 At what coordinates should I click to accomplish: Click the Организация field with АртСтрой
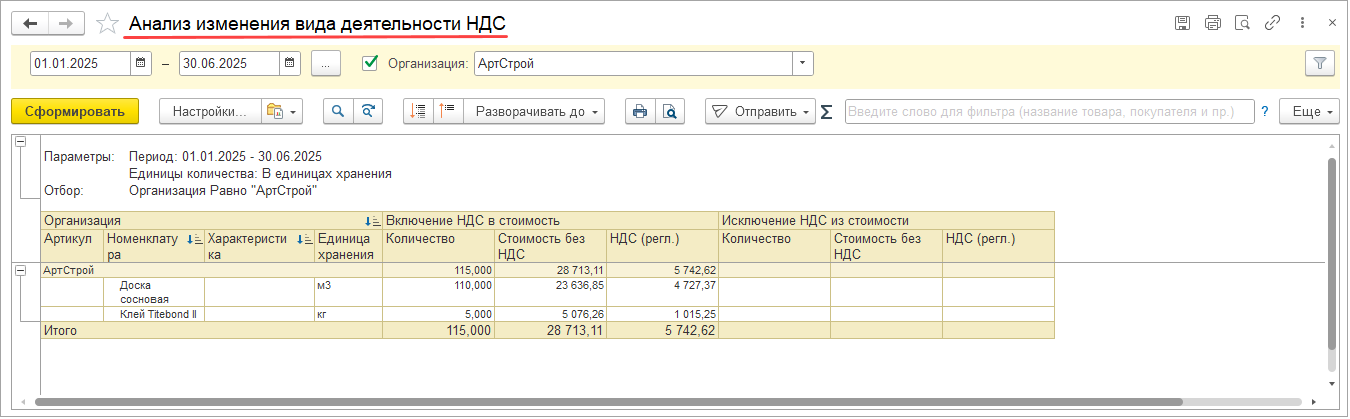click(633, 63)
